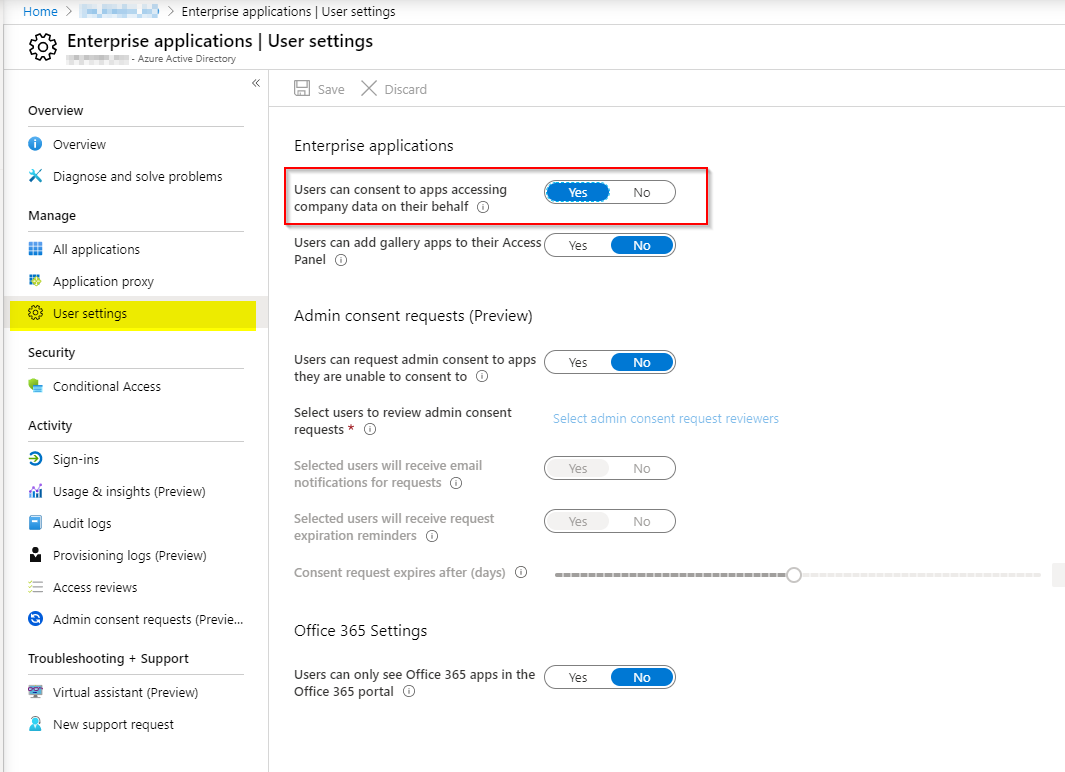Click the Virtual assistant icon
The image size is (1065, 772).
(36, 692)
